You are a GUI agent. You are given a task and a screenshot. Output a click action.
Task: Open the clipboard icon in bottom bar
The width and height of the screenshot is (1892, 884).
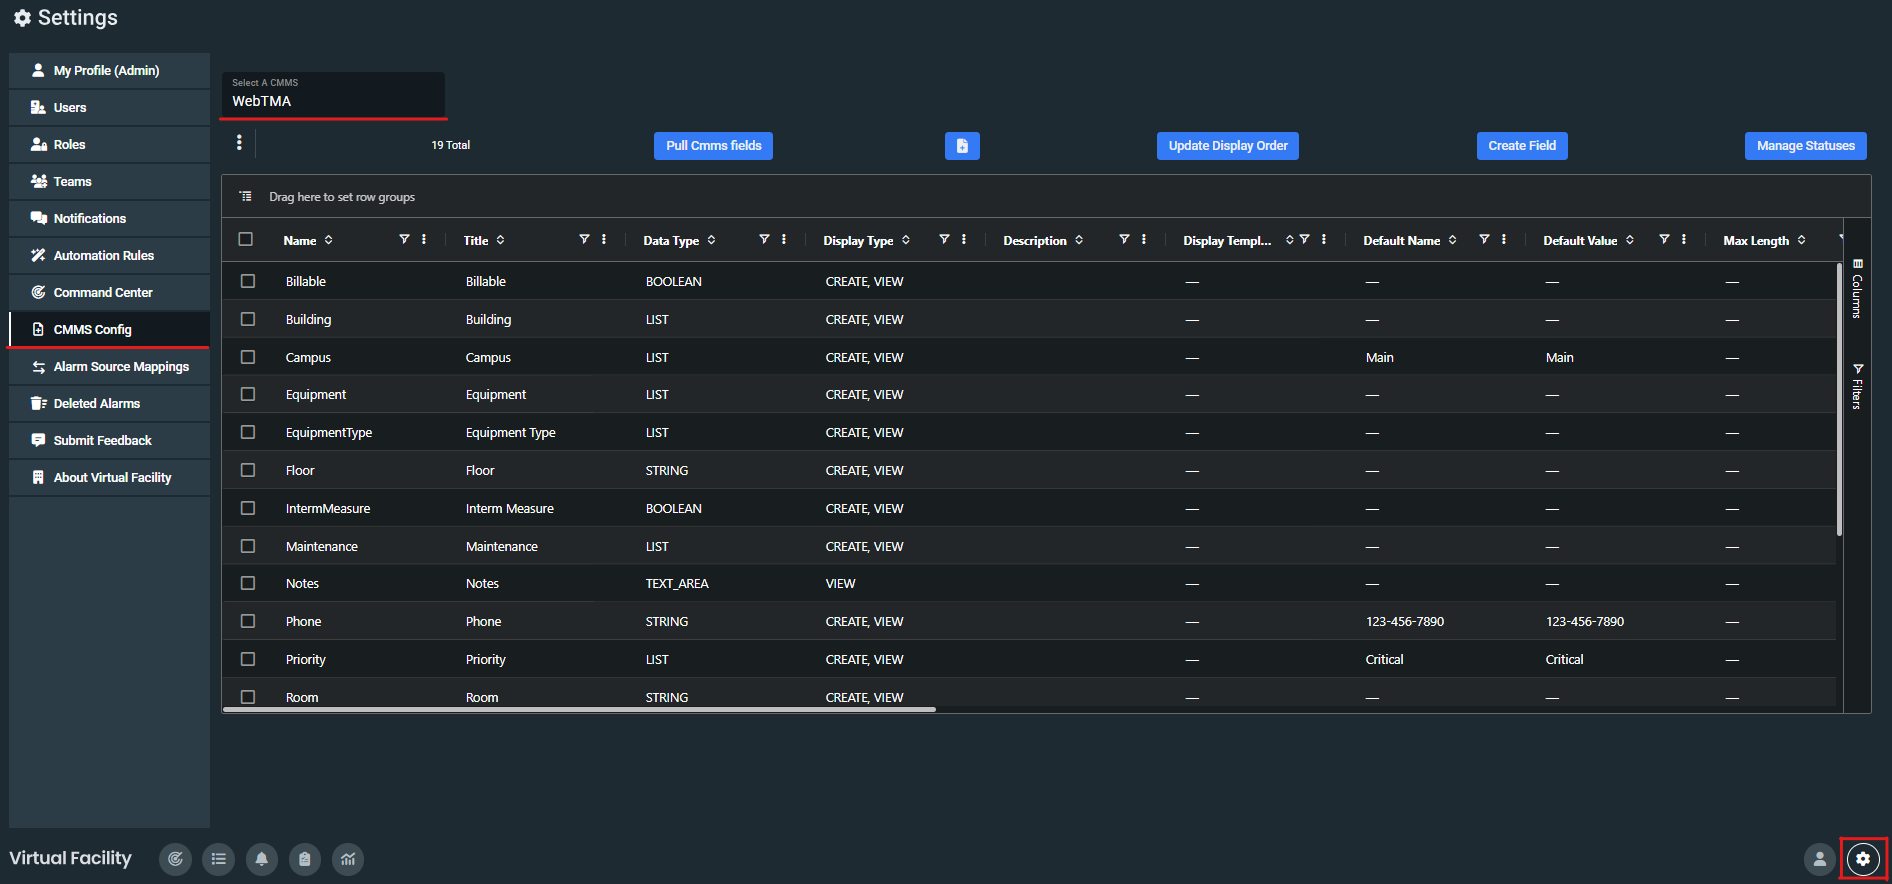[x=305, y=859]
